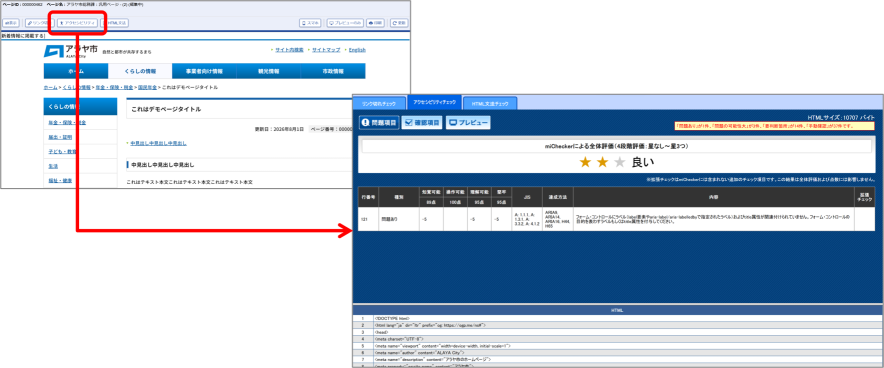This screenshot has width=884, height=368.
Task: Open 年金・保険・税金 in the sidebar
Action: coord(67,122)
